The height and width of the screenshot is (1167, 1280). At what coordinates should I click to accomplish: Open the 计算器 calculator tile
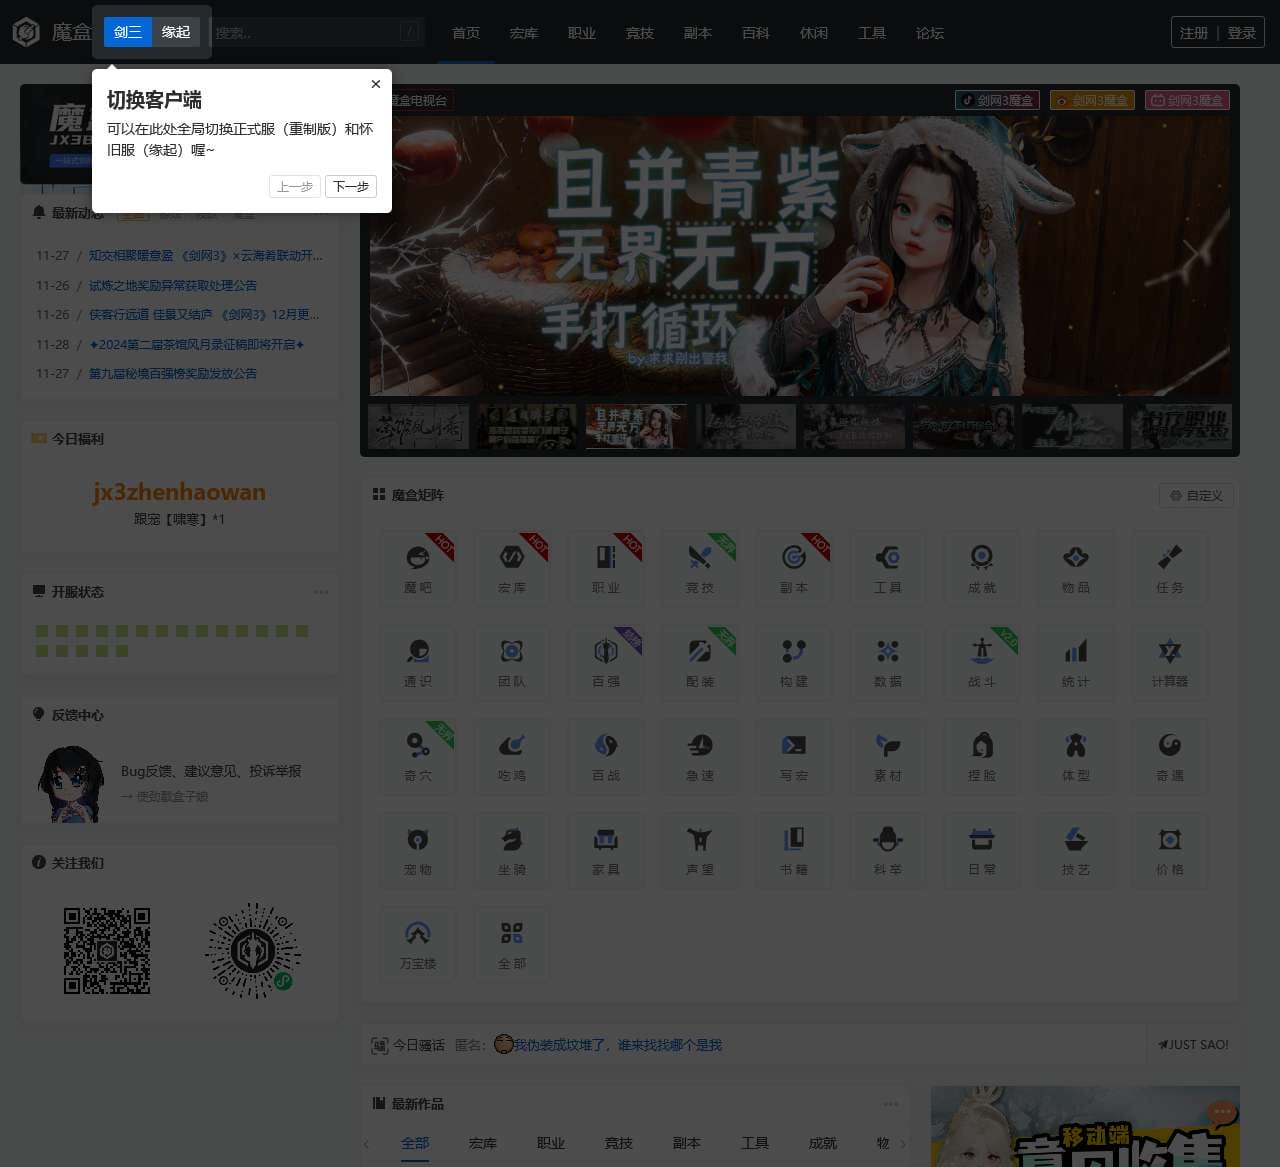(x=1170, y=661)
